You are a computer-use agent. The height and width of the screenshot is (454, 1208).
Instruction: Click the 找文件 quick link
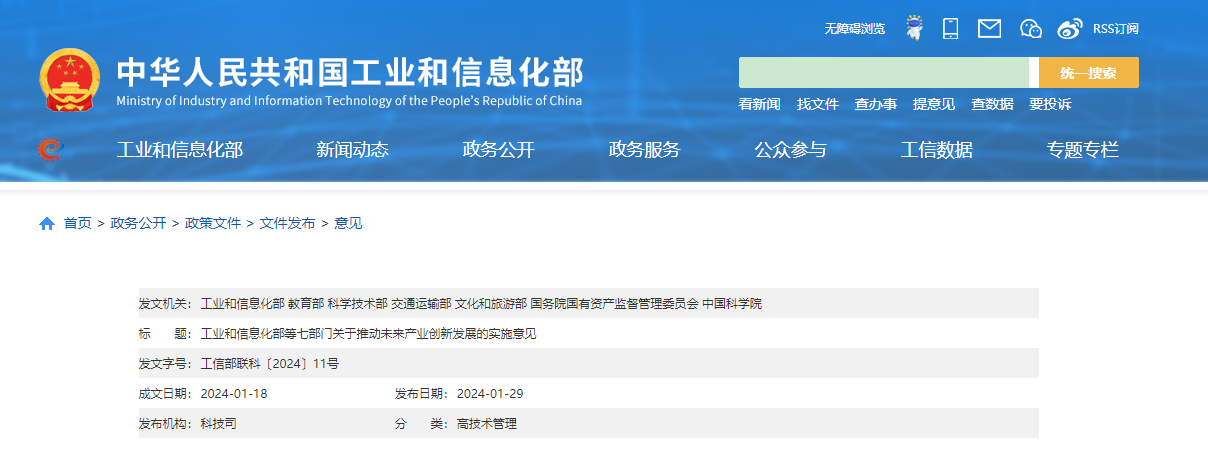(x=817, y=104)
